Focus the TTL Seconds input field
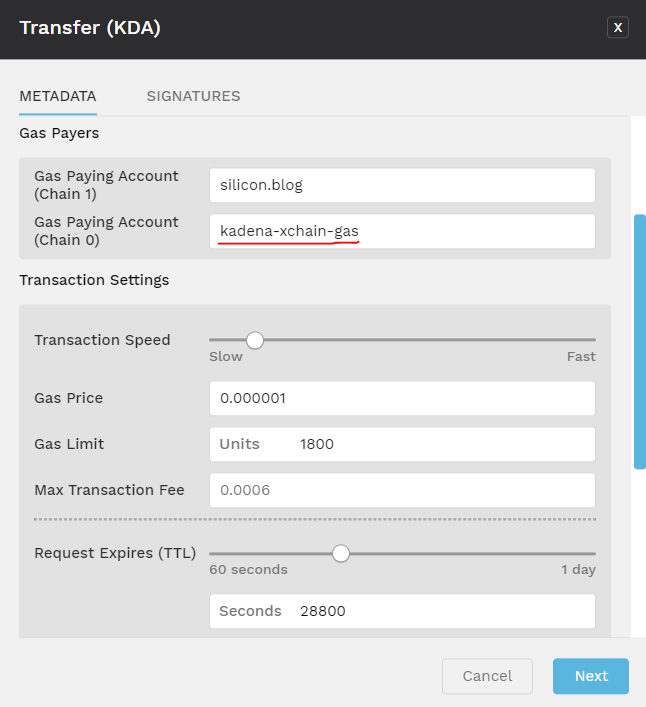This screenshot has height=707, width=646. tap(402, 611)
